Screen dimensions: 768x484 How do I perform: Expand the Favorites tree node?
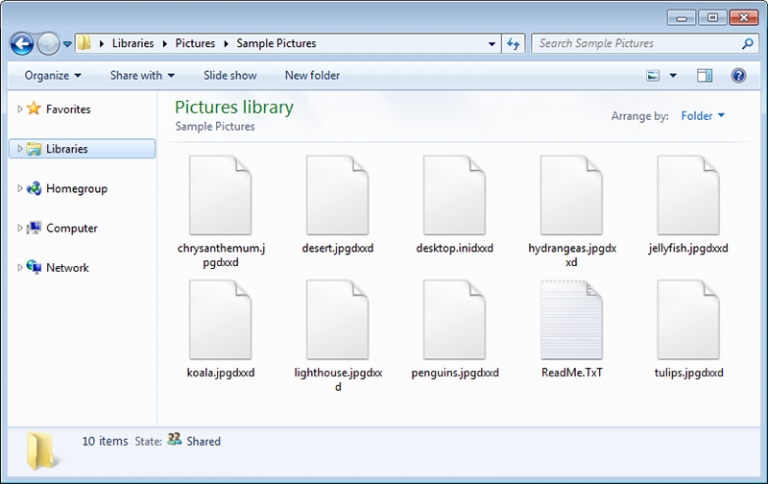[x=19, y=109]
